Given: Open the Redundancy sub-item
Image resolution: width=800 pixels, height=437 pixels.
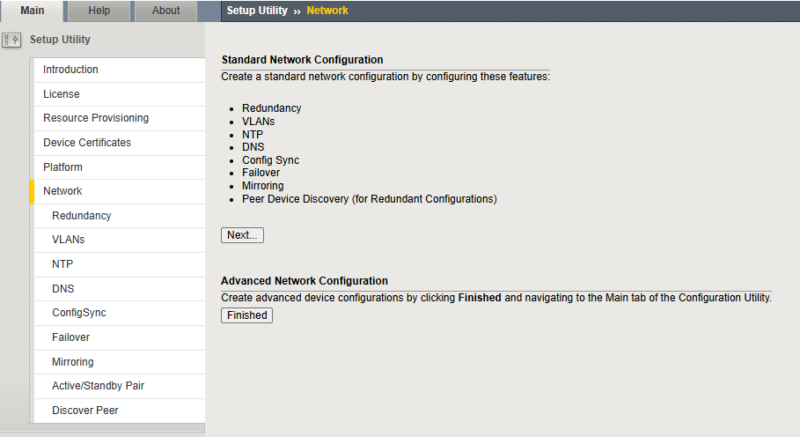Looking at the screenshot, I should [119, 216].
